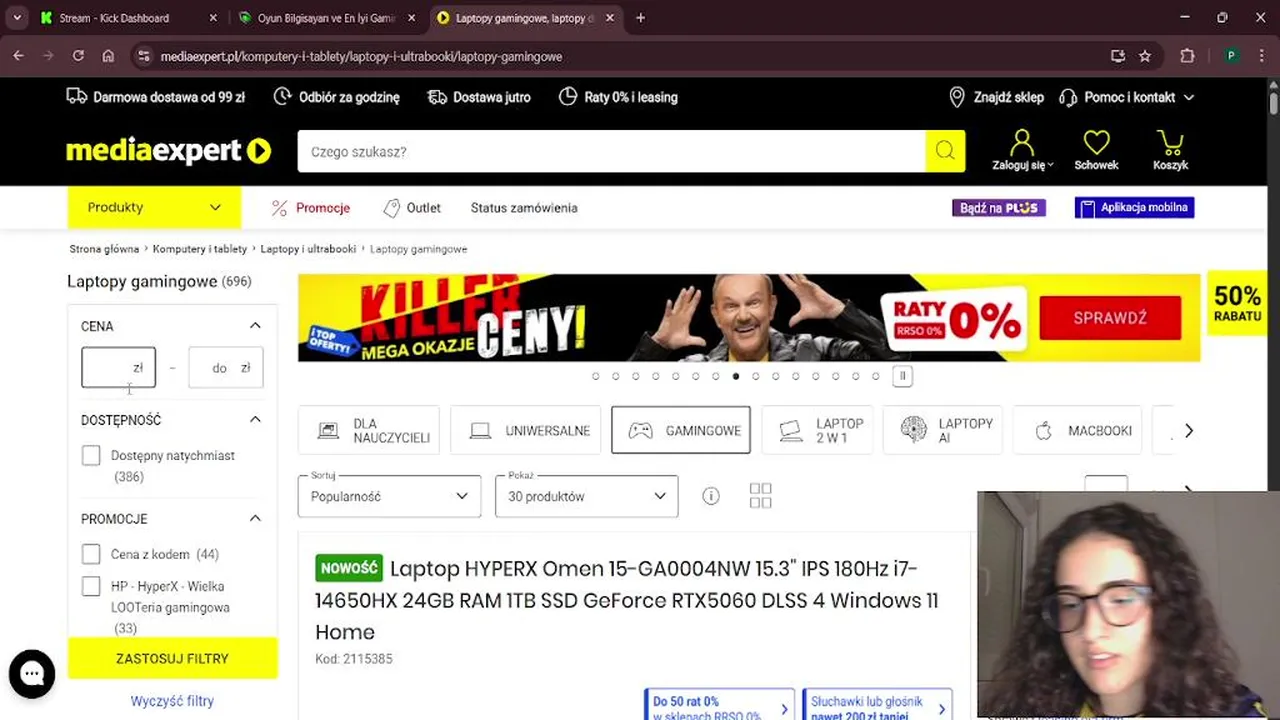Viewport: 1280px width, 720px height.
Task: Click site information icon in address bar
Action: pos(144,56)
